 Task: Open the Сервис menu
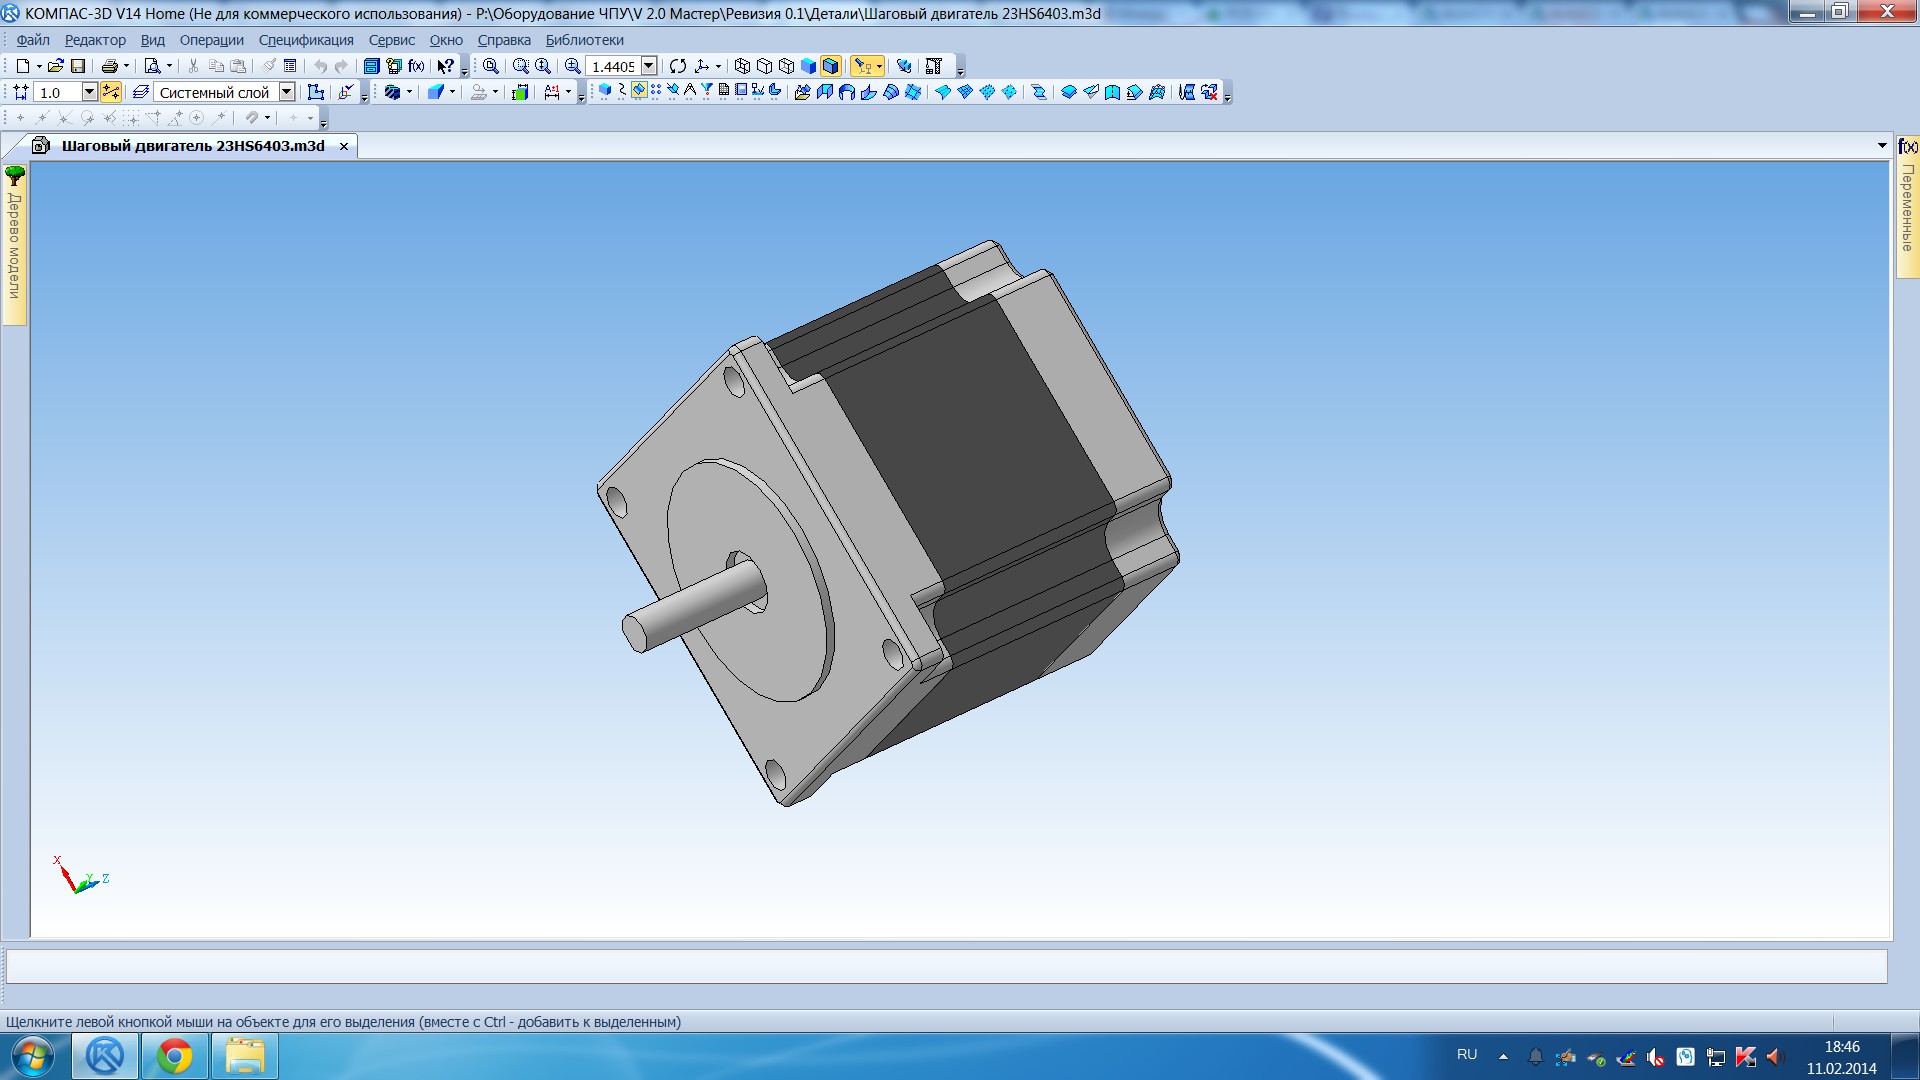(x=392, y=40)
